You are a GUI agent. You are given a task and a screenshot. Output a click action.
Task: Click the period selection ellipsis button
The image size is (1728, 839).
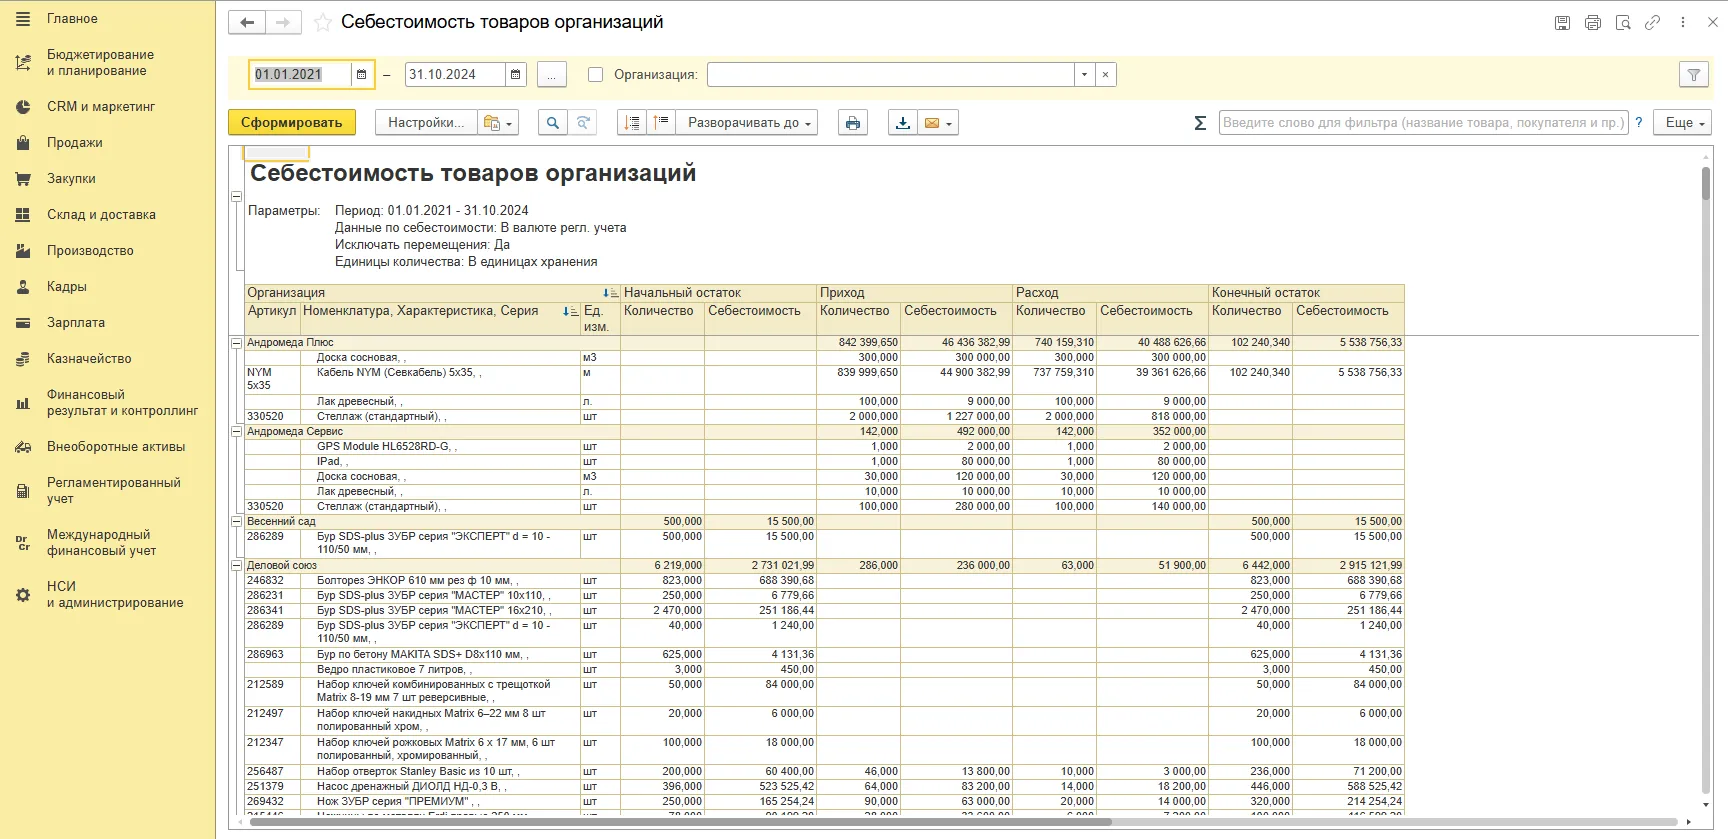(552, 75)
